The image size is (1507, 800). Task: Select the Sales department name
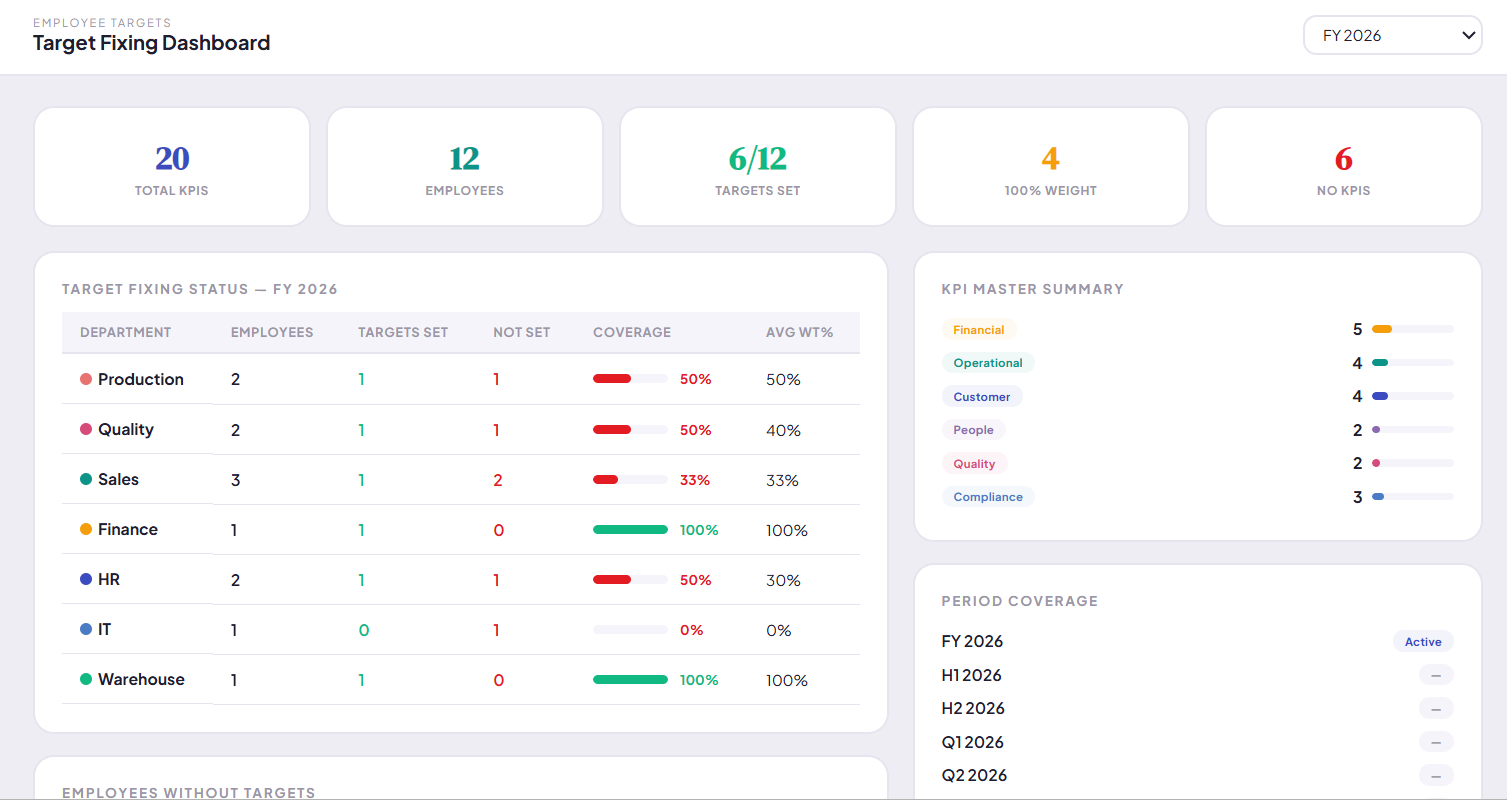pyautogui.click(x=118, y=480)
